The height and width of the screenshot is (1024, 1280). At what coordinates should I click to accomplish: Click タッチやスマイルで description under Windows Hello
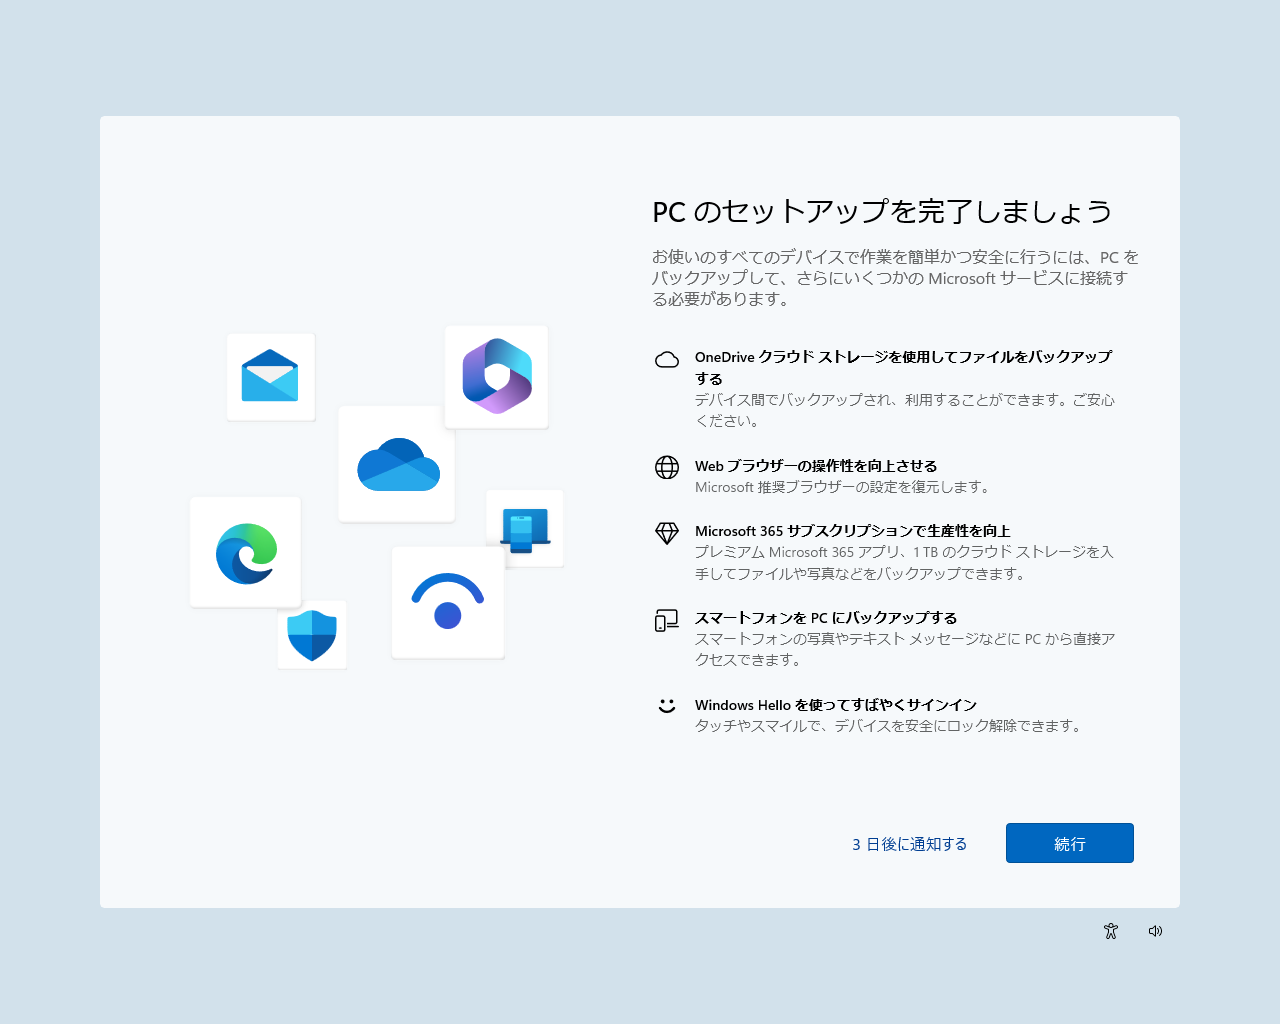[890, 726]
